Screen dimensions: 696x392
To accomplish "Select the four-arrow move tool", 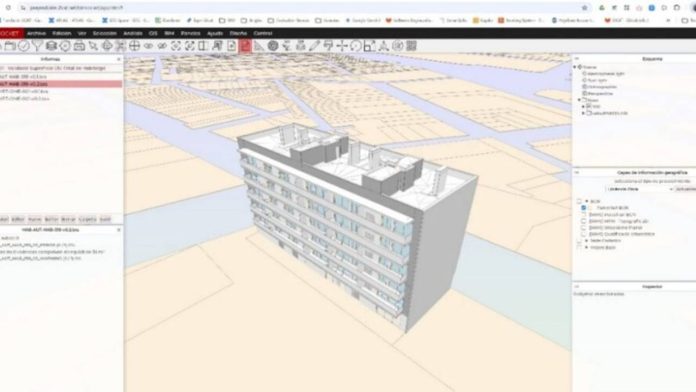I will pos(342,46).
